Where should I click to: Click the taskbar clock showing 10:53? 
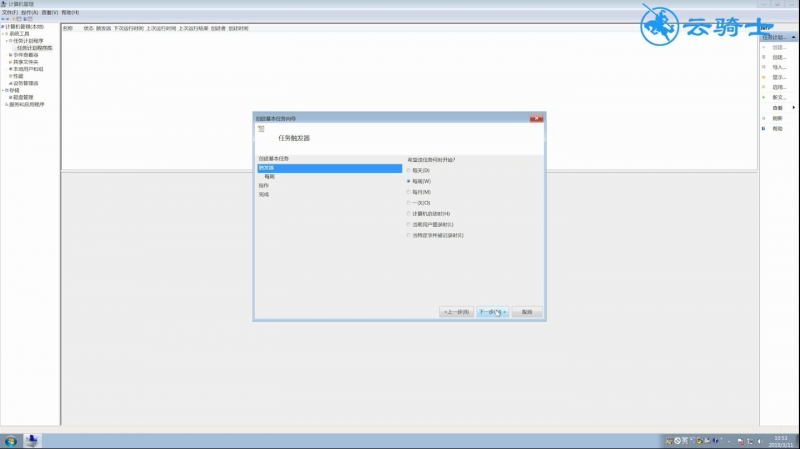click(781, 441)
